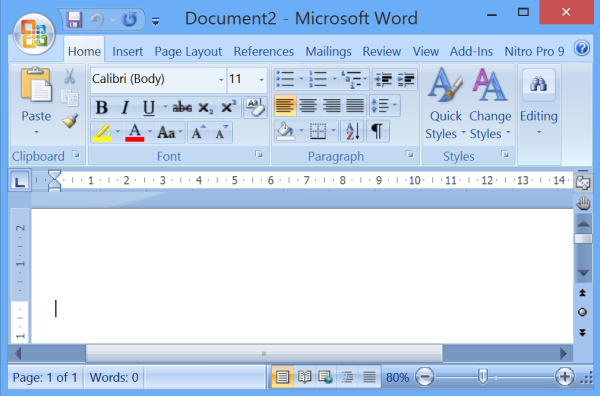Viewport: 600px width, 396px height.
Task: Open the Mailings tab
Action: click(328, 51)
